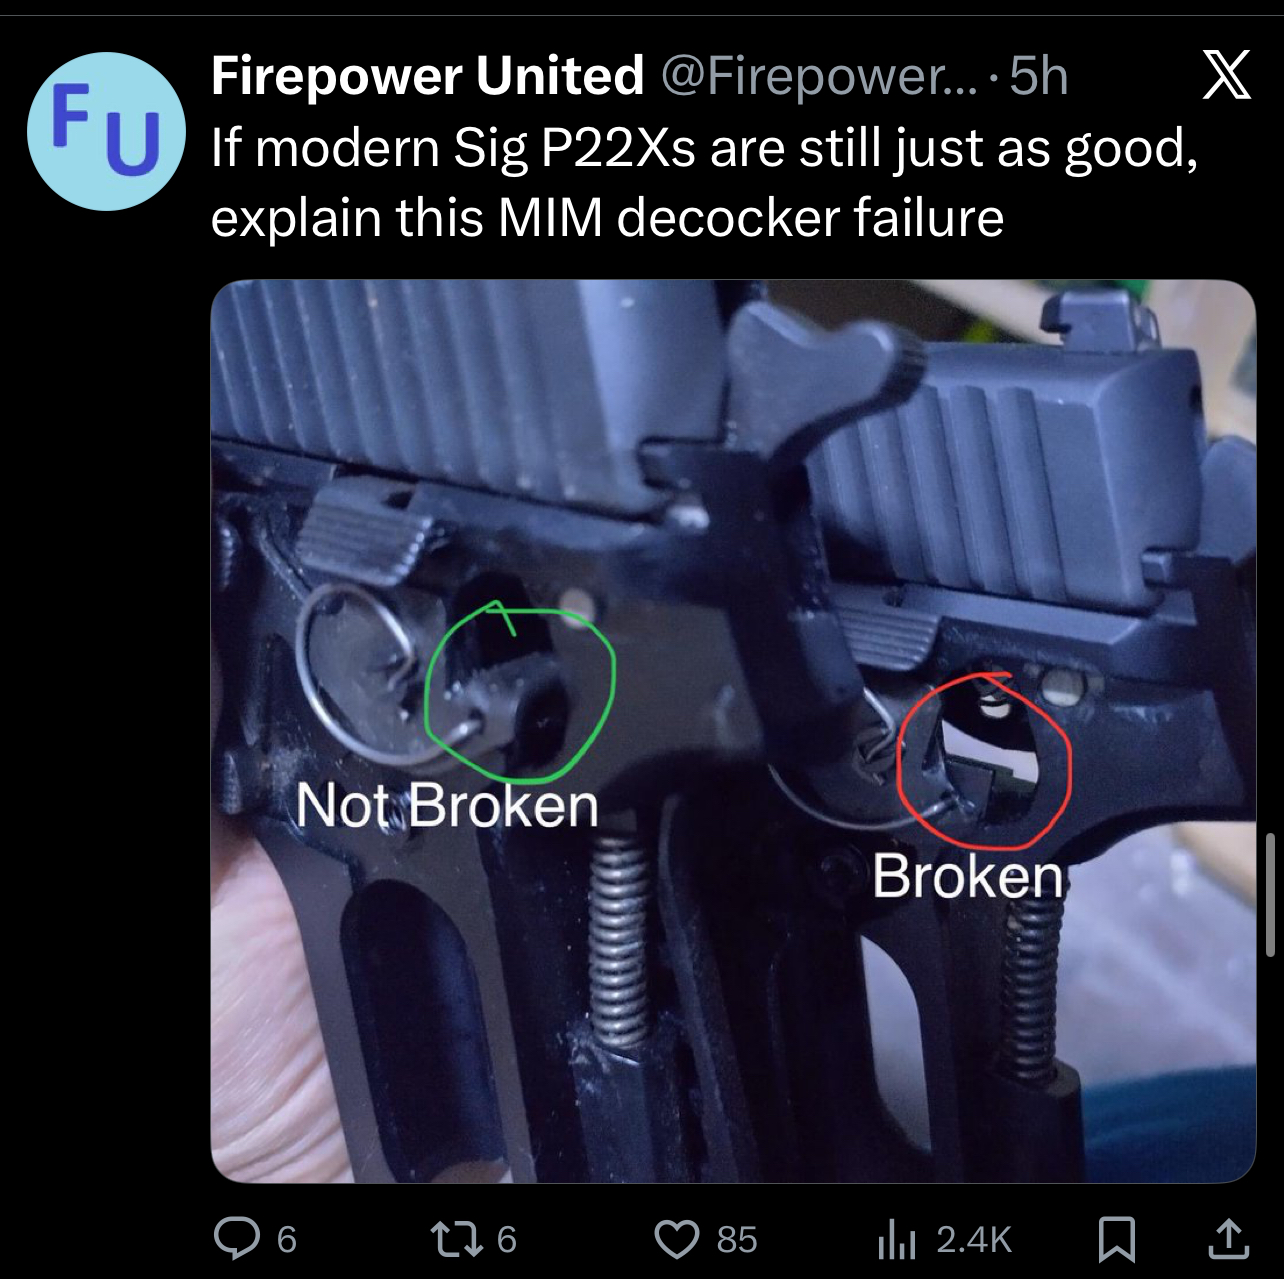Like the post with the heart icon

coord(677,1239)
